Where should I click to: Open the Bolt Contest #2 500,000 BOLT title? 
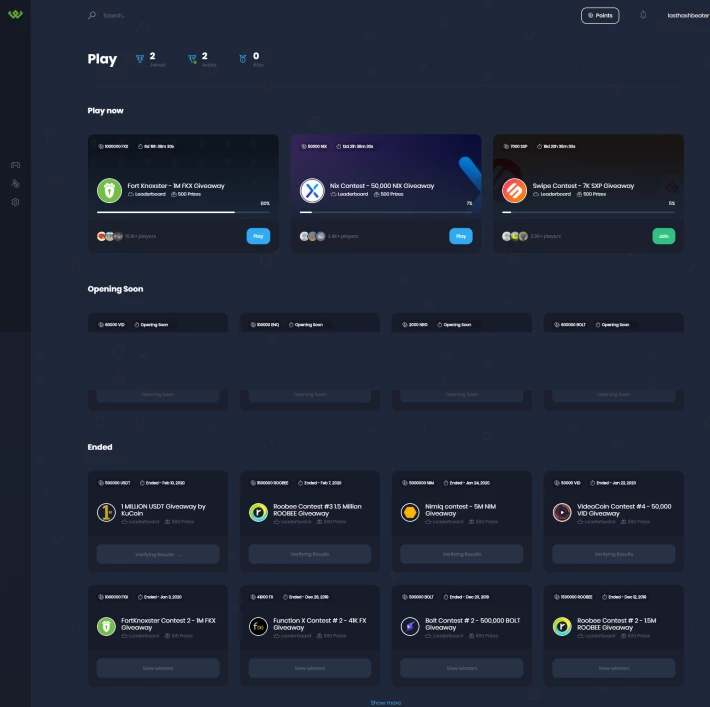tap(472, 624)
